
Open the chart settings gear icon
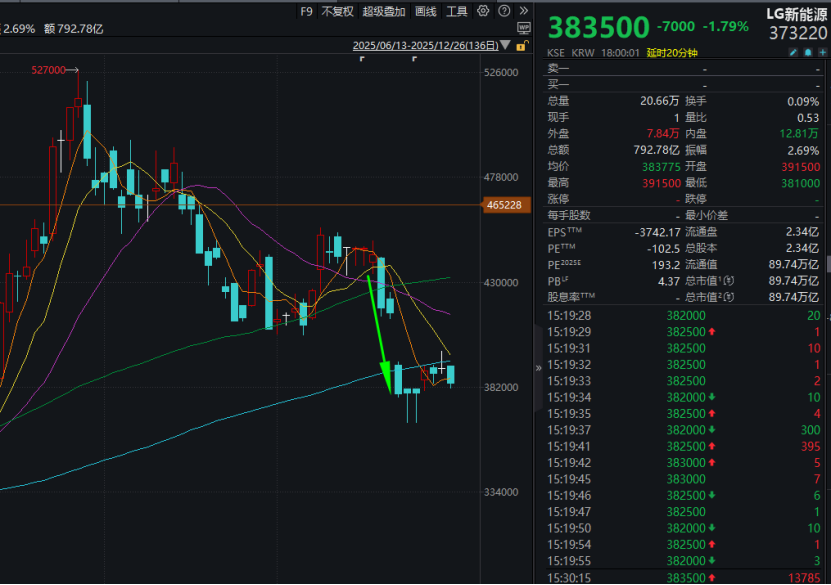coord(483,11)
